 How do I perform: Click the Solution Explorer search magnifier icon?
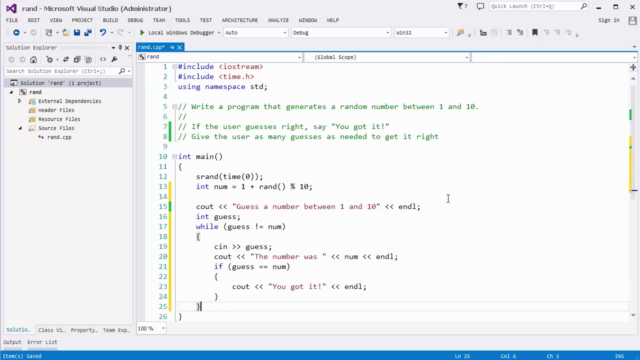[122, 71]
